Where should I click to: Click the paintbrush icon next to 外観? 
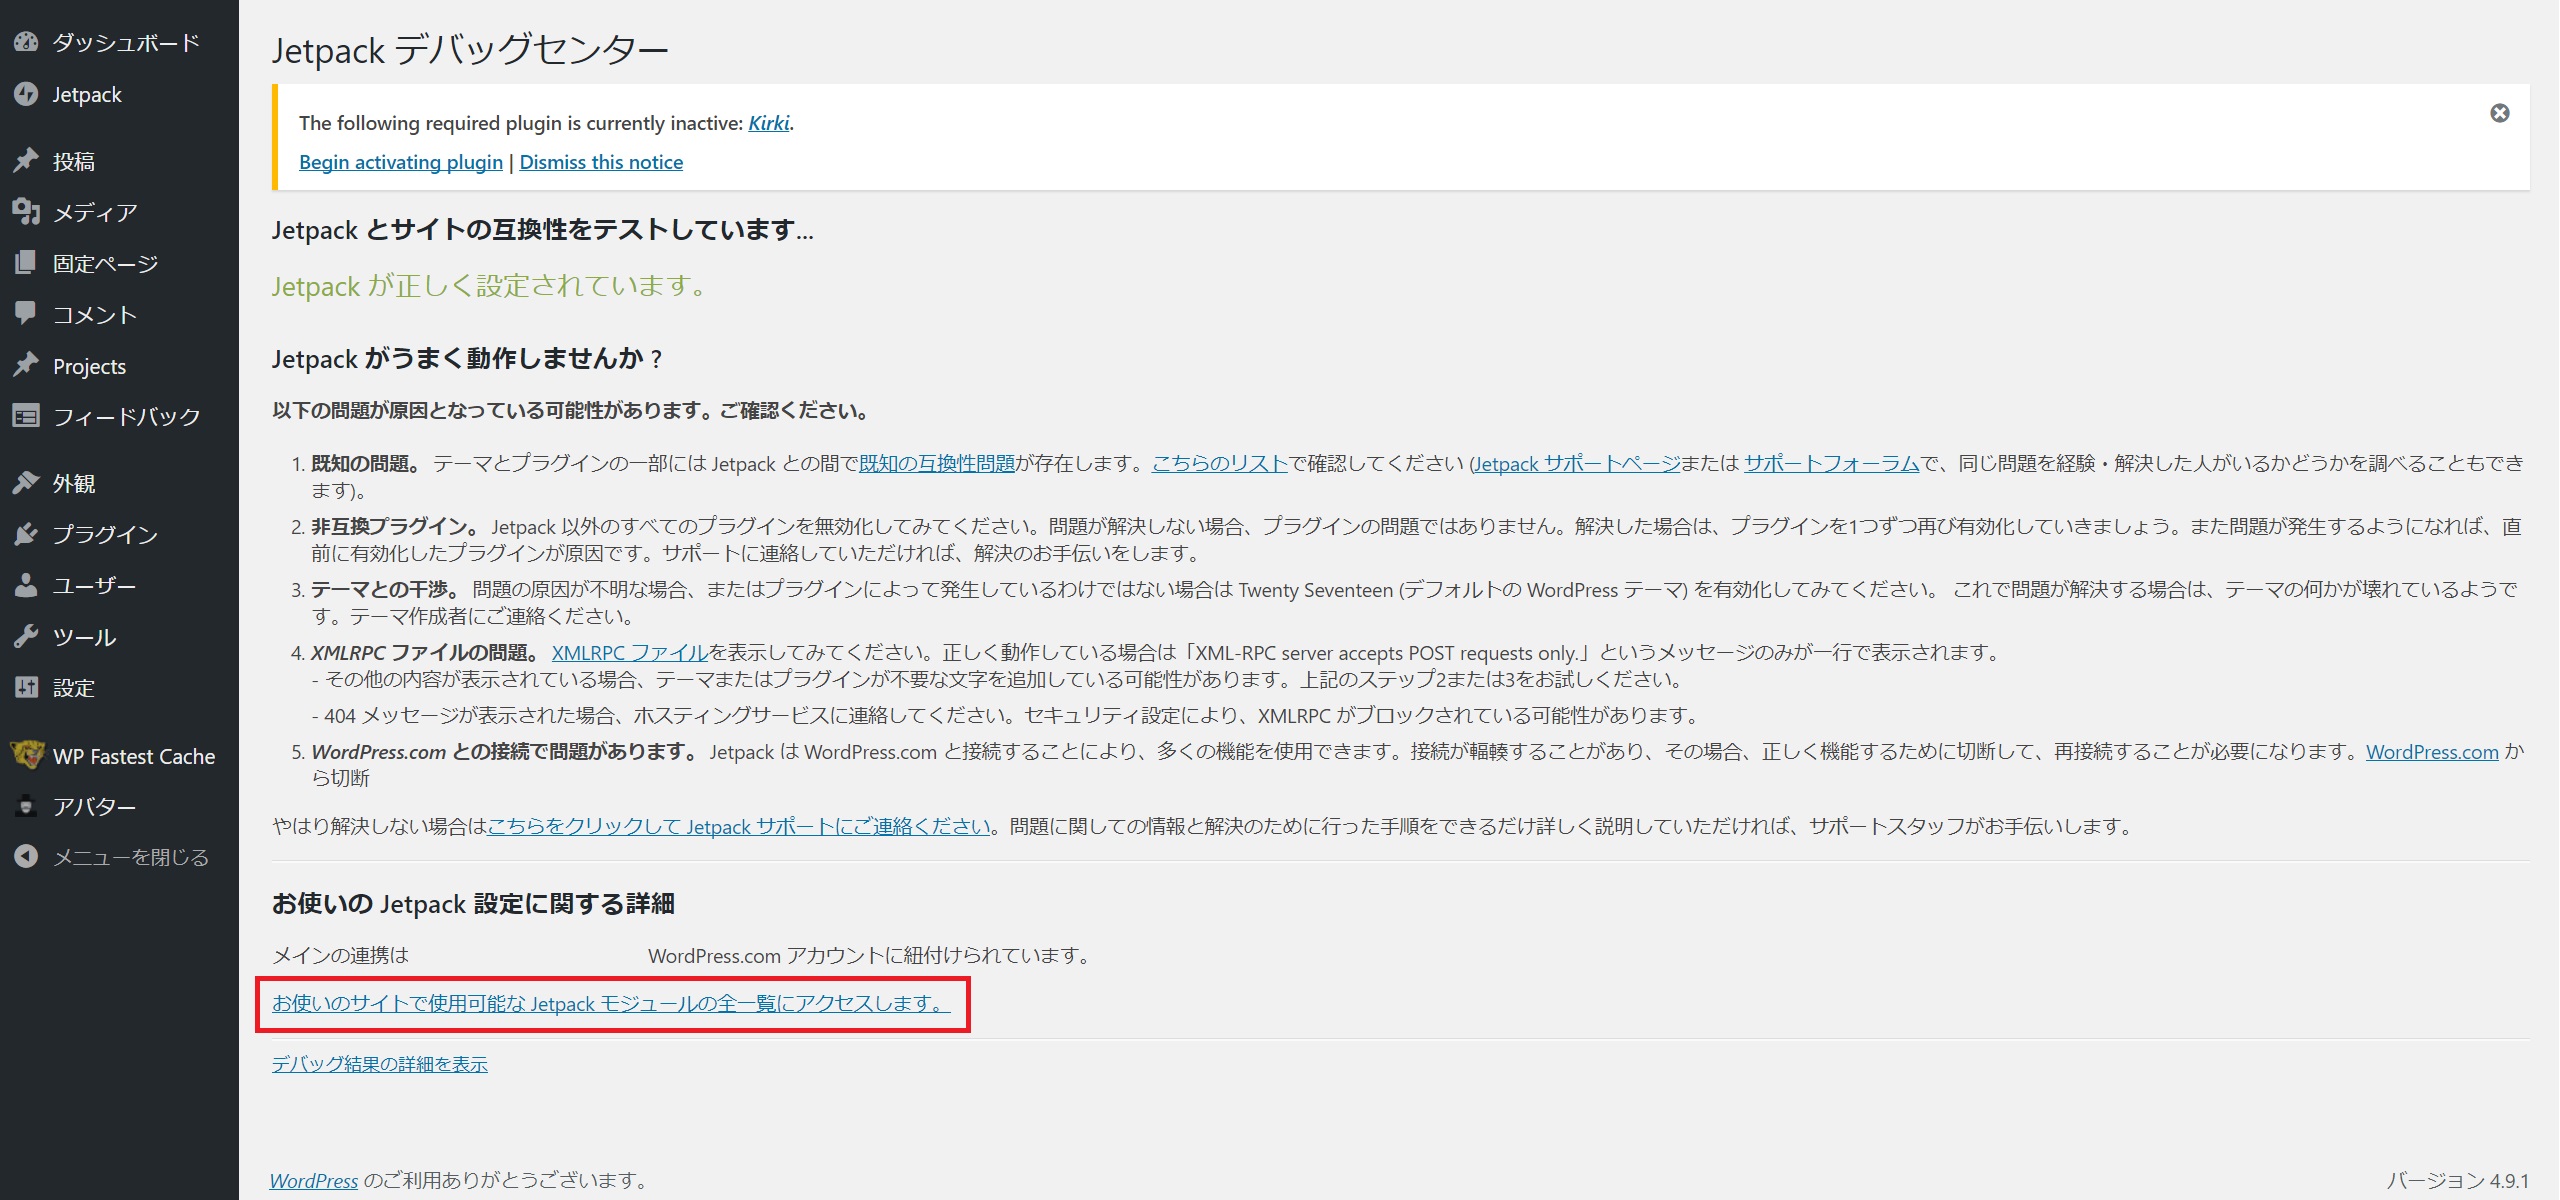pyautogui.click(x=26, y=483)
